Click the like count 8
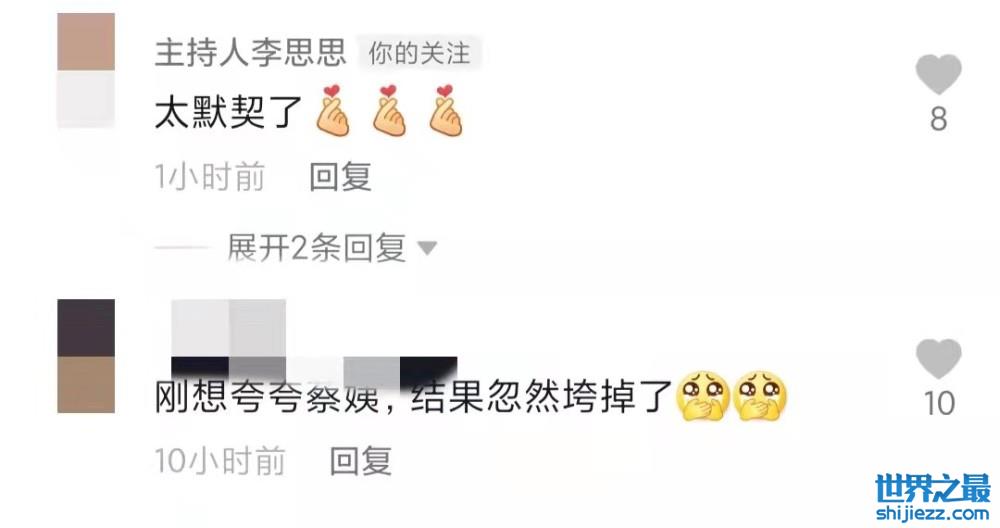Image resolution: width=1000 pixels, height=528 pixels. pos(938,119)
